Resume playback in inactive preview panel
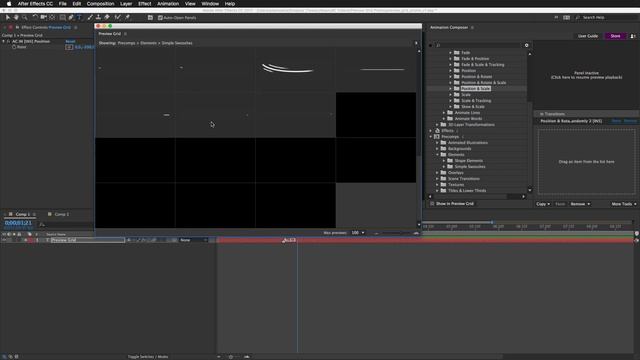 tap(587, 75)
